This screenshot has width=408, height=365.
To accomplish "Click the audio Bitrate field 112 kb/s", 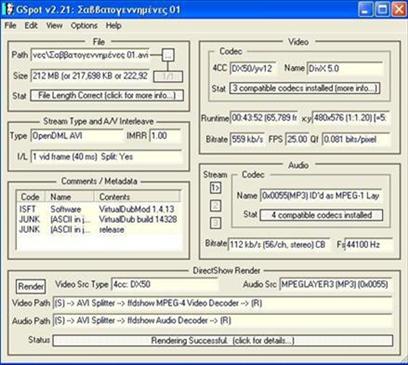I will click(279, 244).
